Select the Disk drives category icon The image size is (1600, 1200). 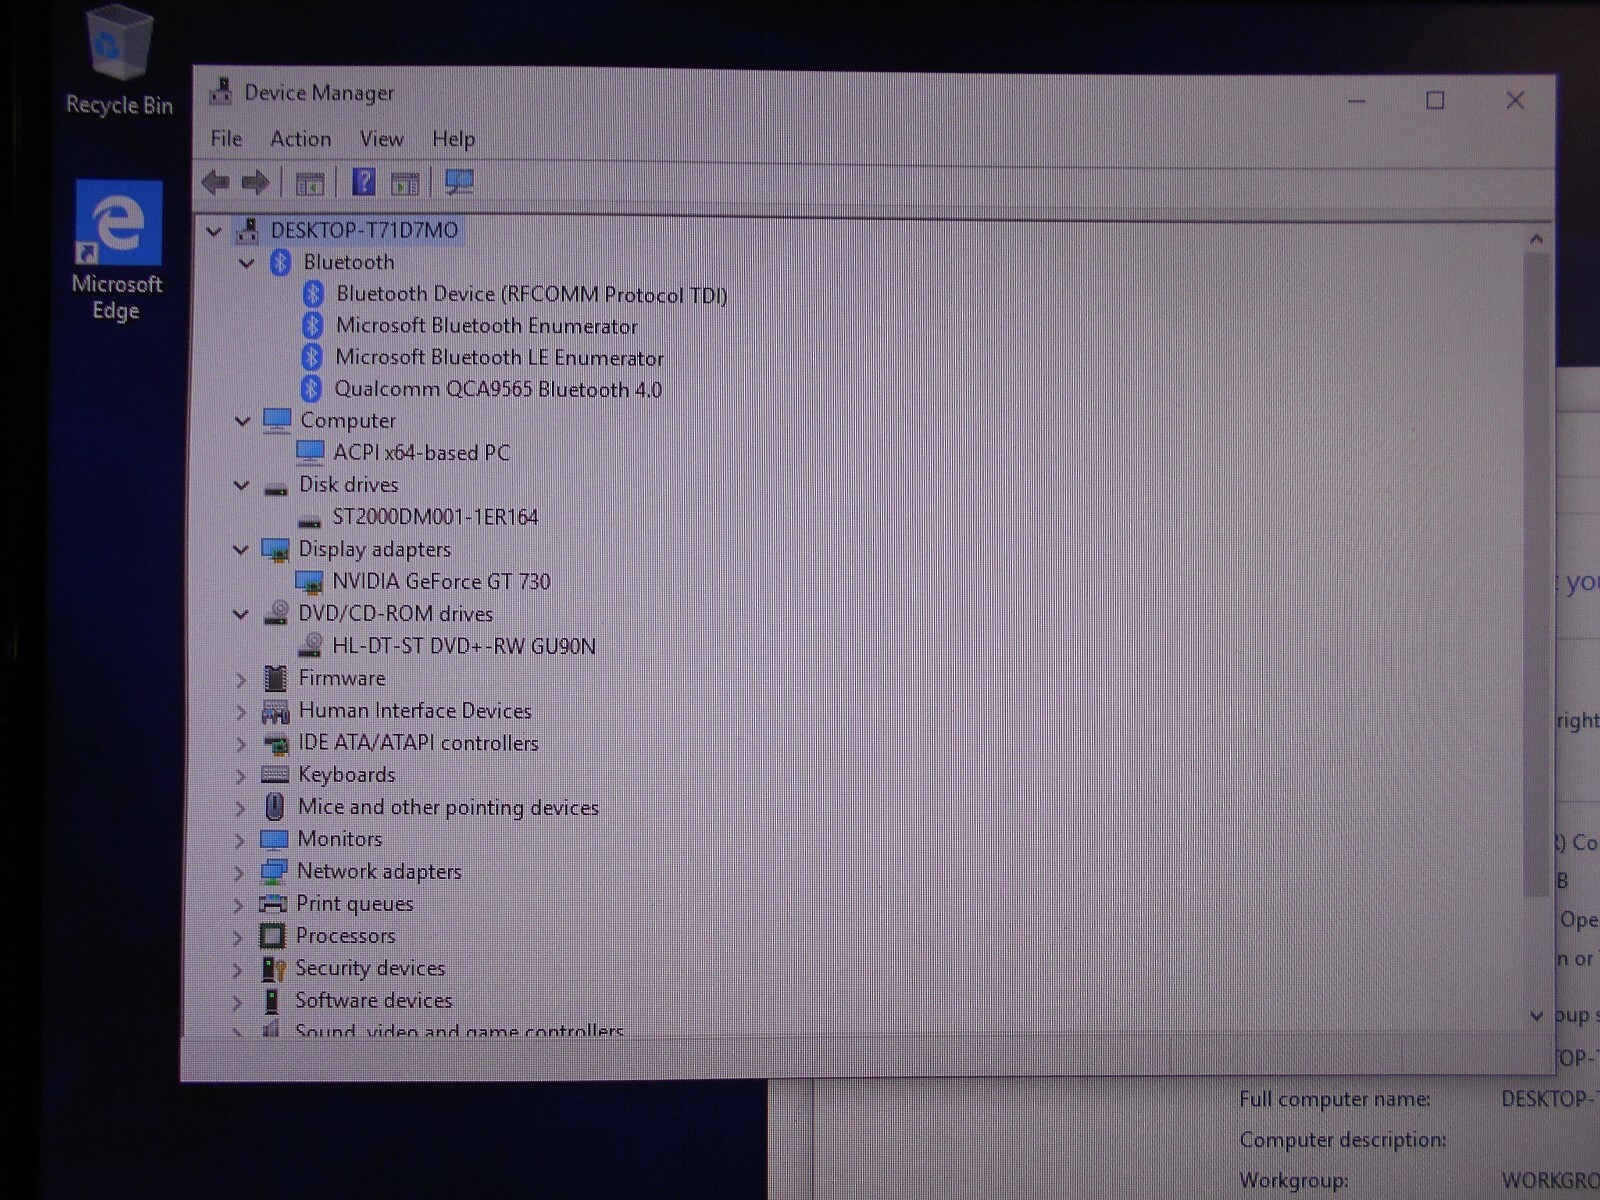click(276, 487)
